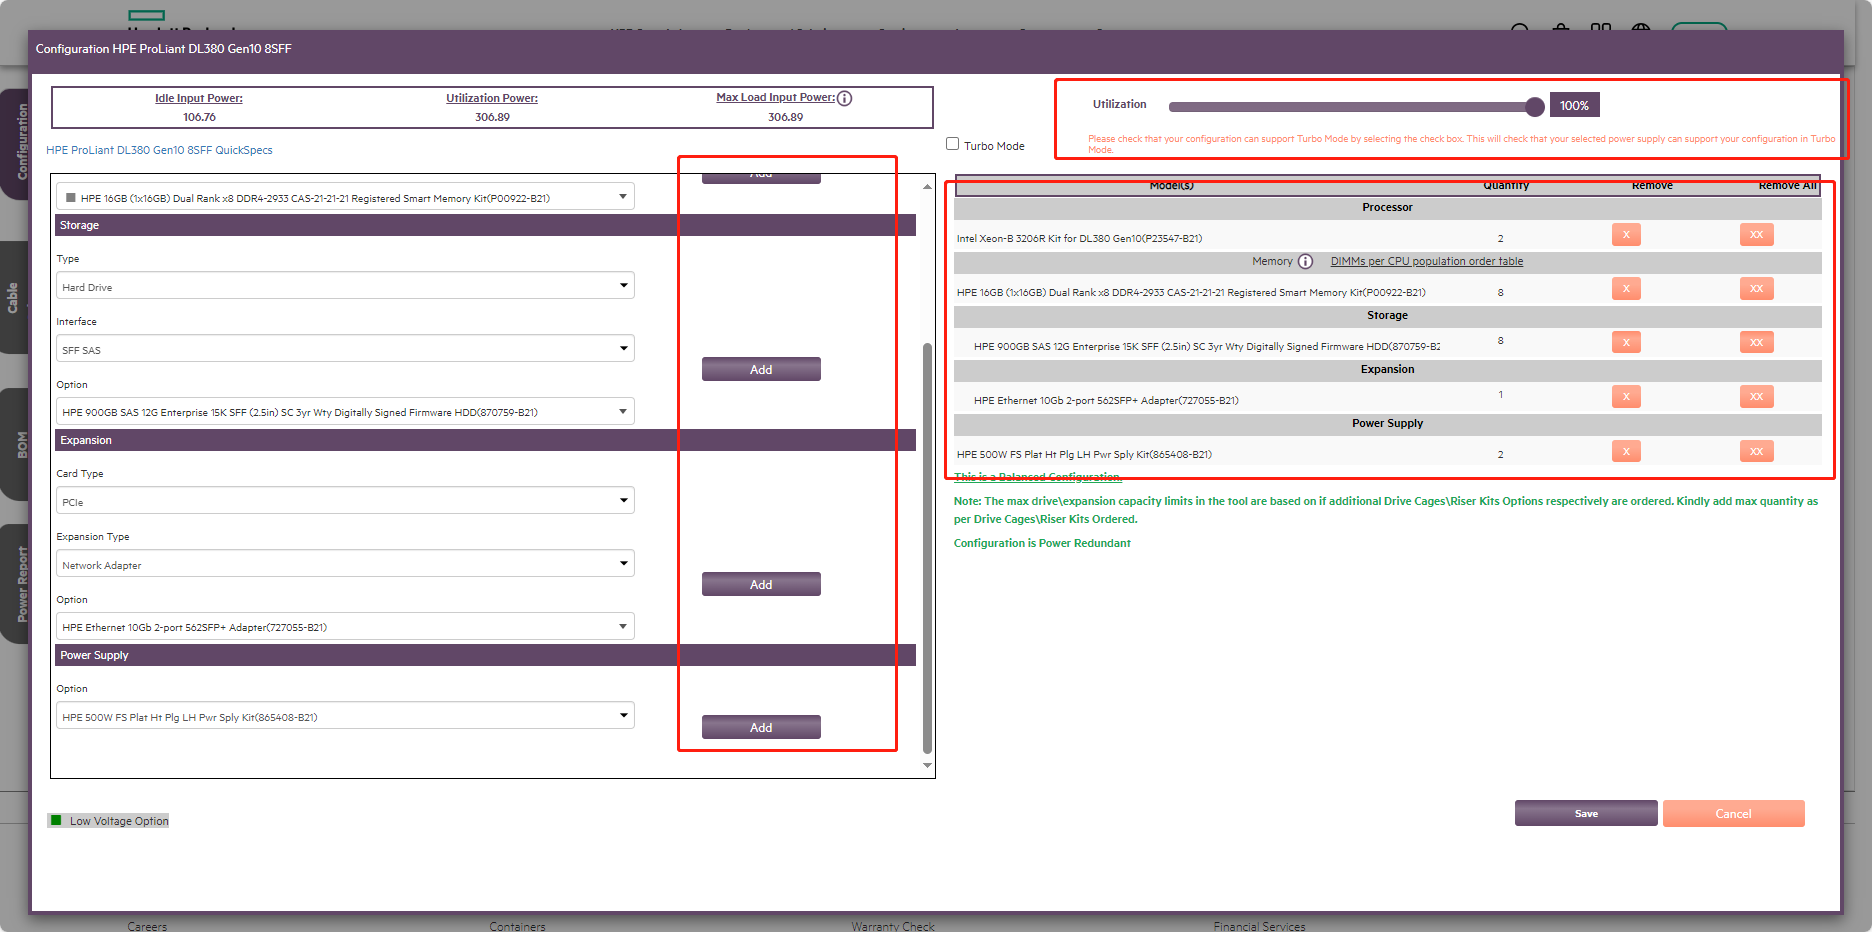Cancel the configuration dialog
Screen dimensions: 1872x932
(x=1734, y=813)
